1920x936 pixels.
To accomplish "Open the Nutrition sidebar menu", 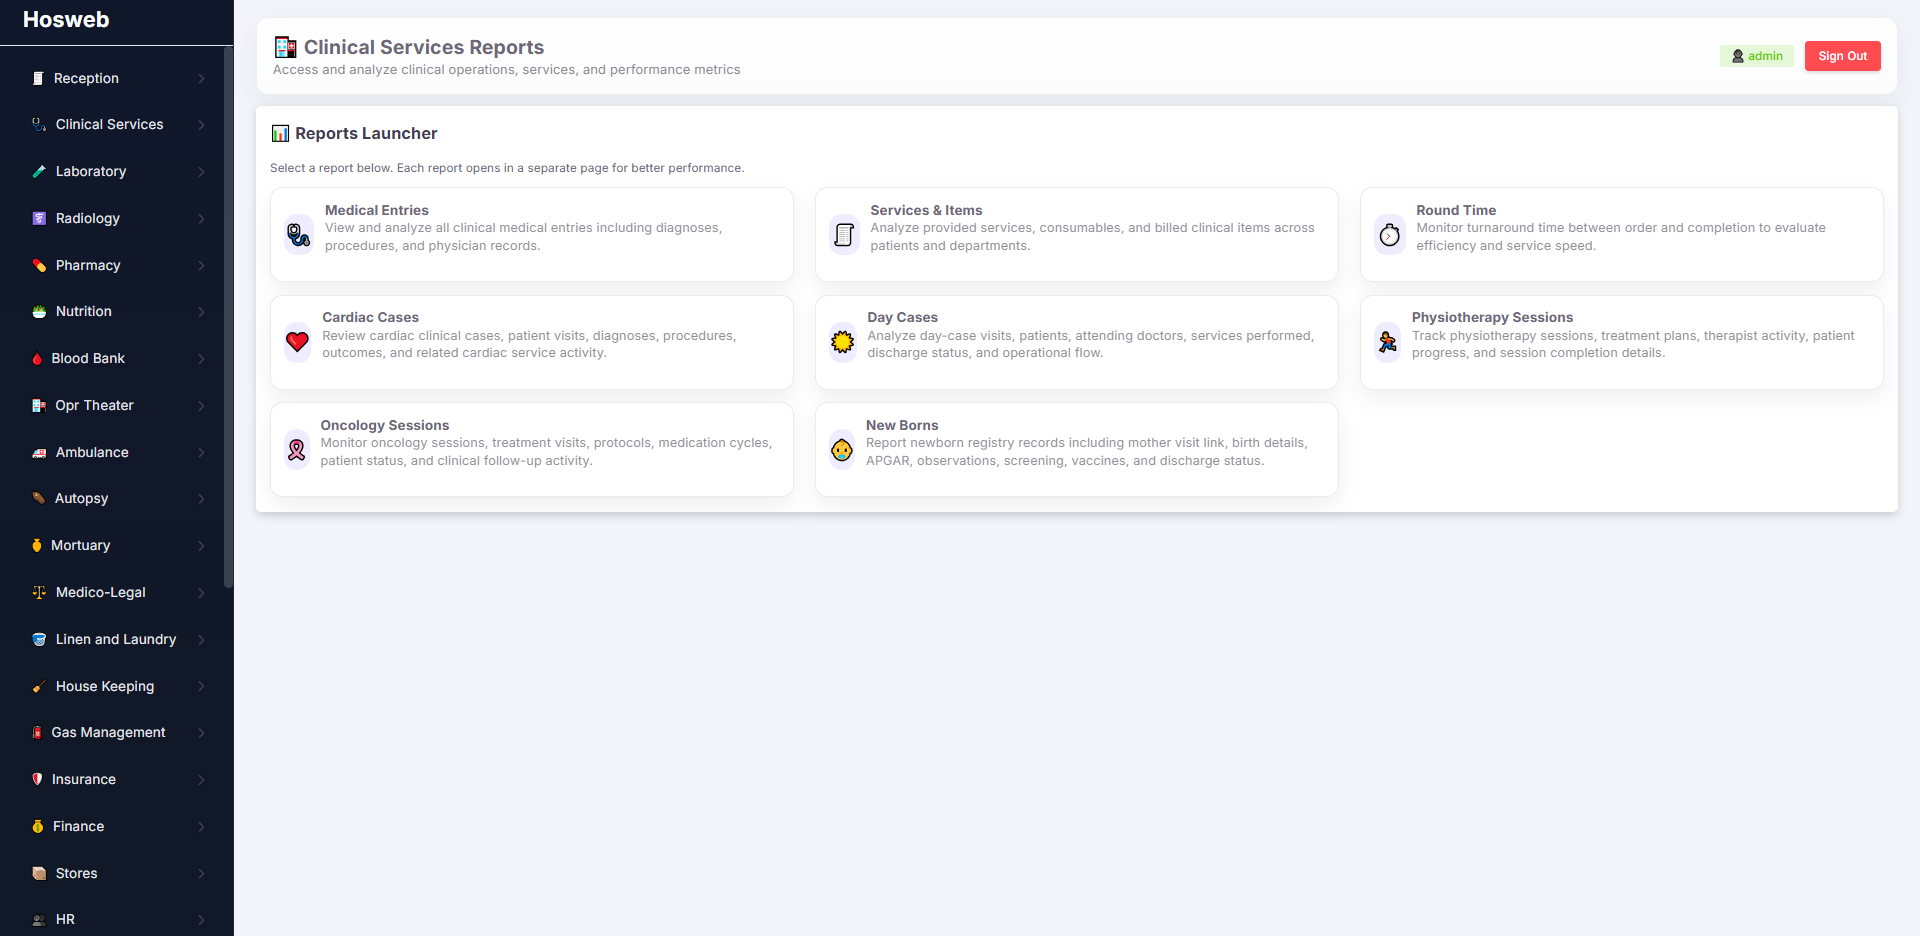I will [x=117, y=312].
